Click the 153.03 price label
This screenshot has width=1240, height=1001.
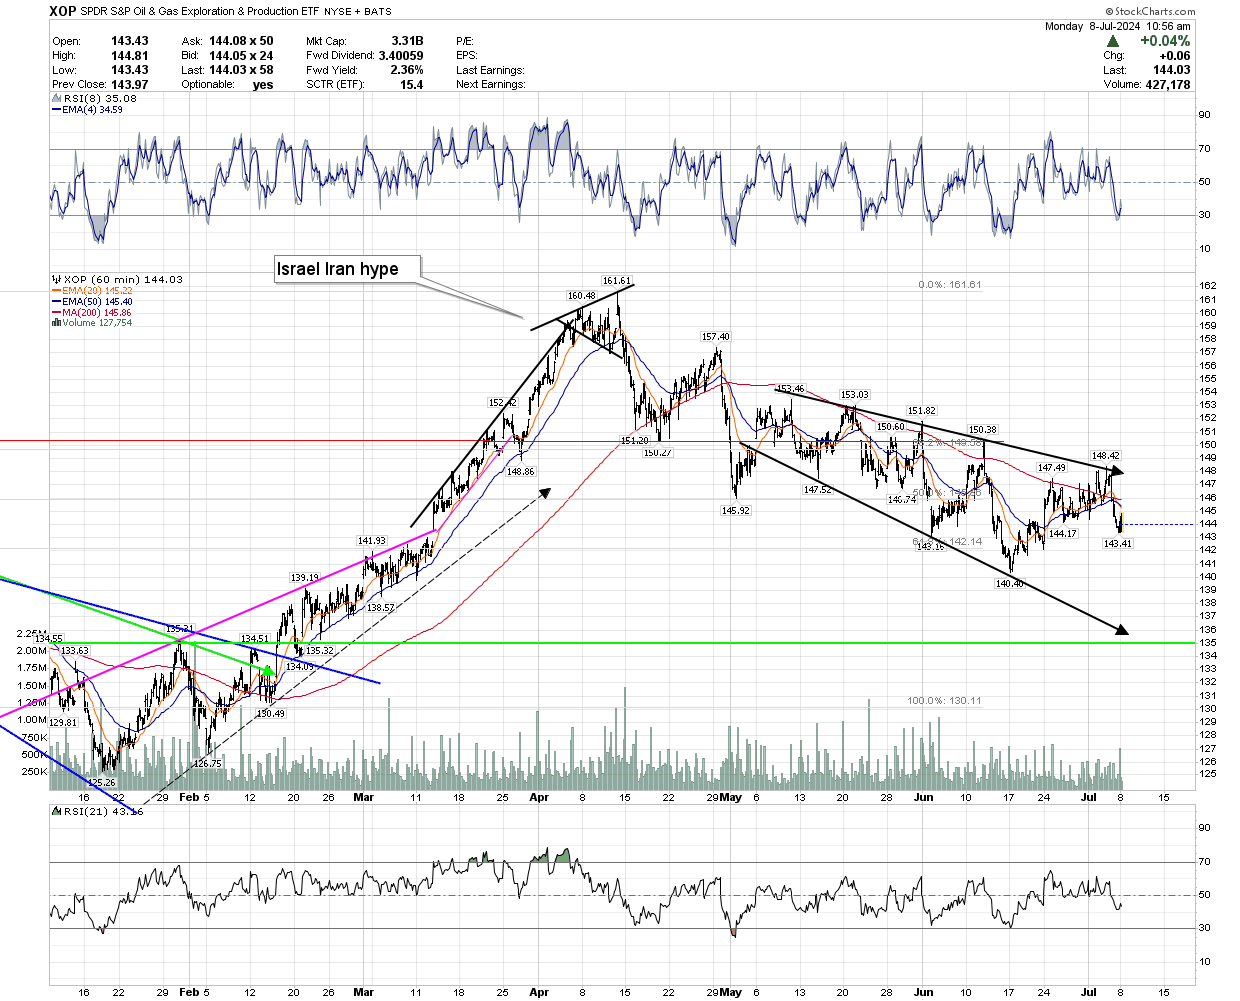point(854,395)
